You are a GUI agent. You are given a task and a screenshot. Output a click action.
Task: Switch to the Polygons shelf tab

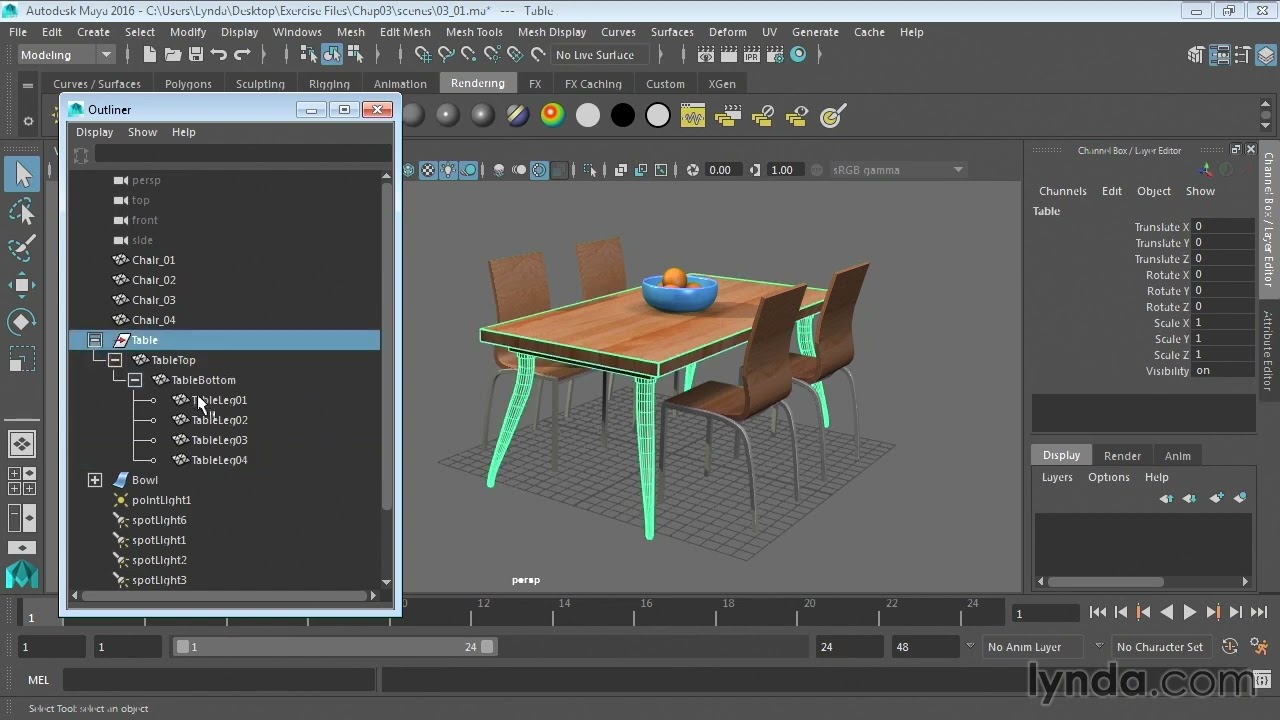(188, 84)
